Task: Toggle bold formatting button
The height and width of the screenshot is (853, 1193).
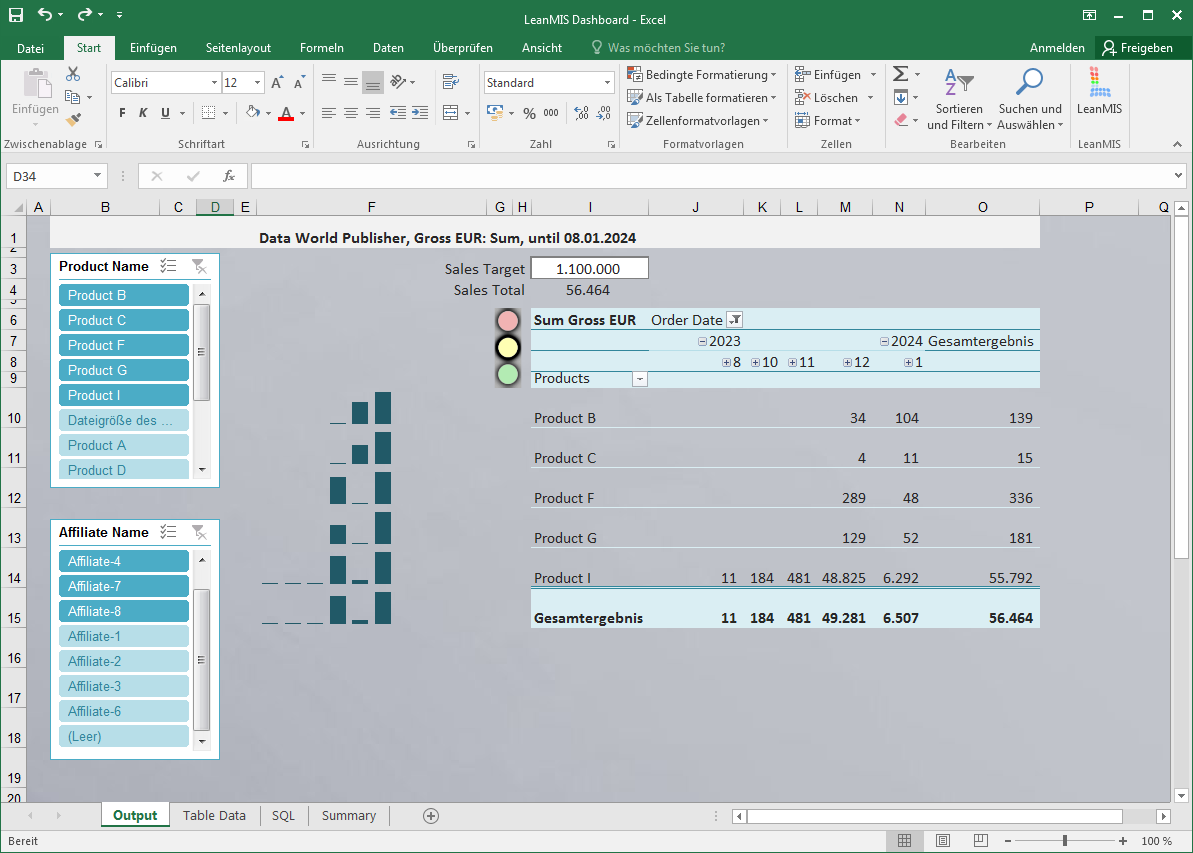Action: (x=122, y=113)
